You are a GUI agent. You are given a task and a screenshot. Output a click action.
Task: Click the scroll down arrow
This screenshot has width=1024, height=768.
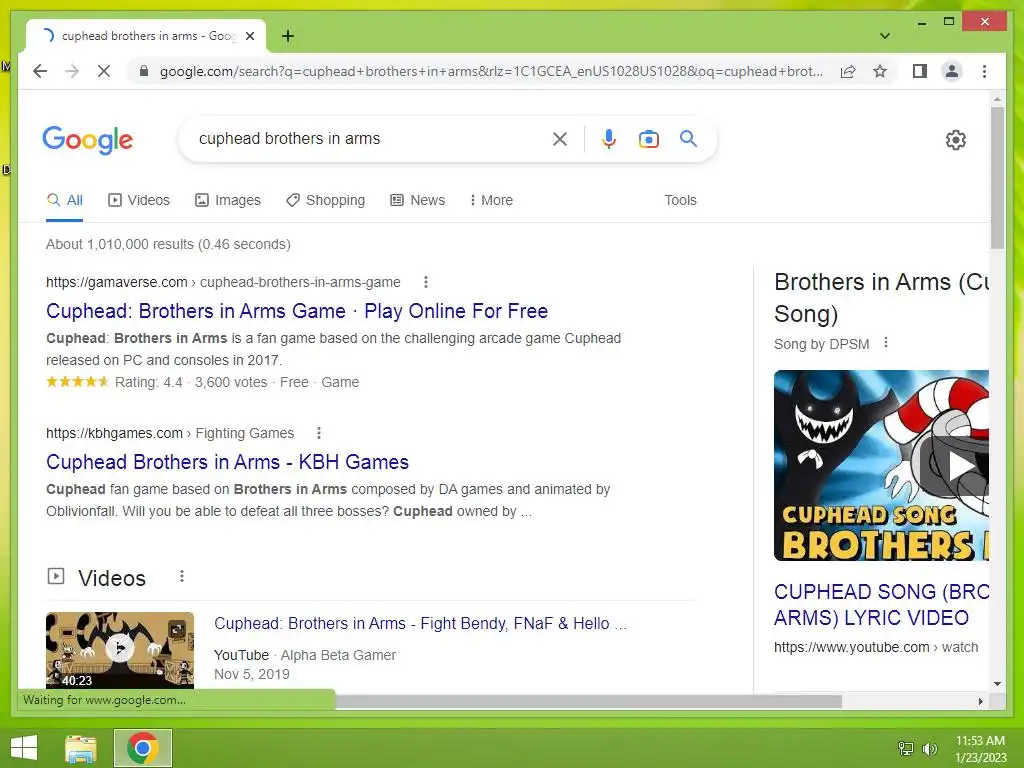(x=997, y=684)
